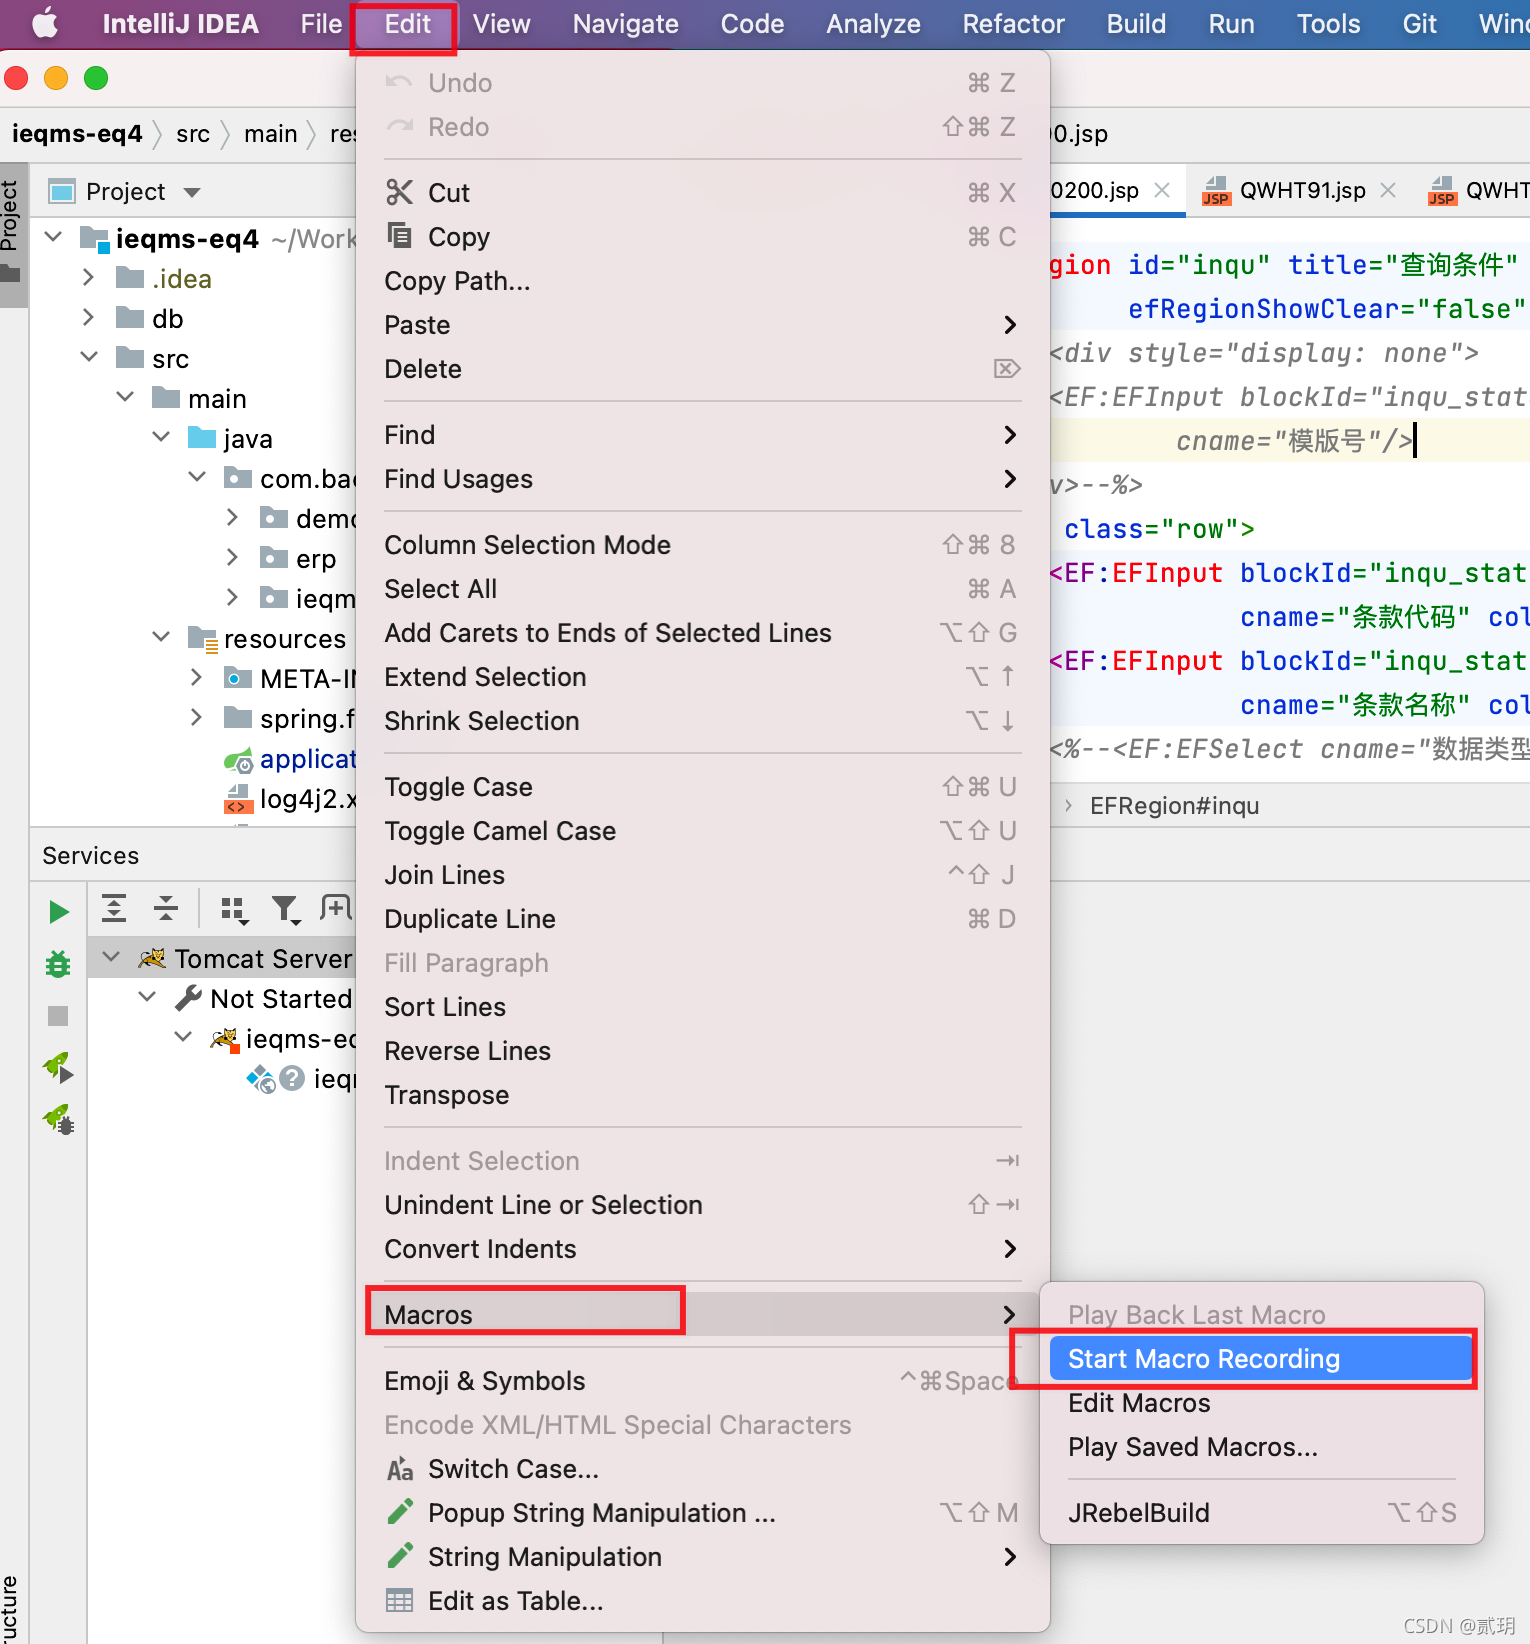Select the spring.f folder in tree
Screen dimensions: 1530x1644
point(306,718)
